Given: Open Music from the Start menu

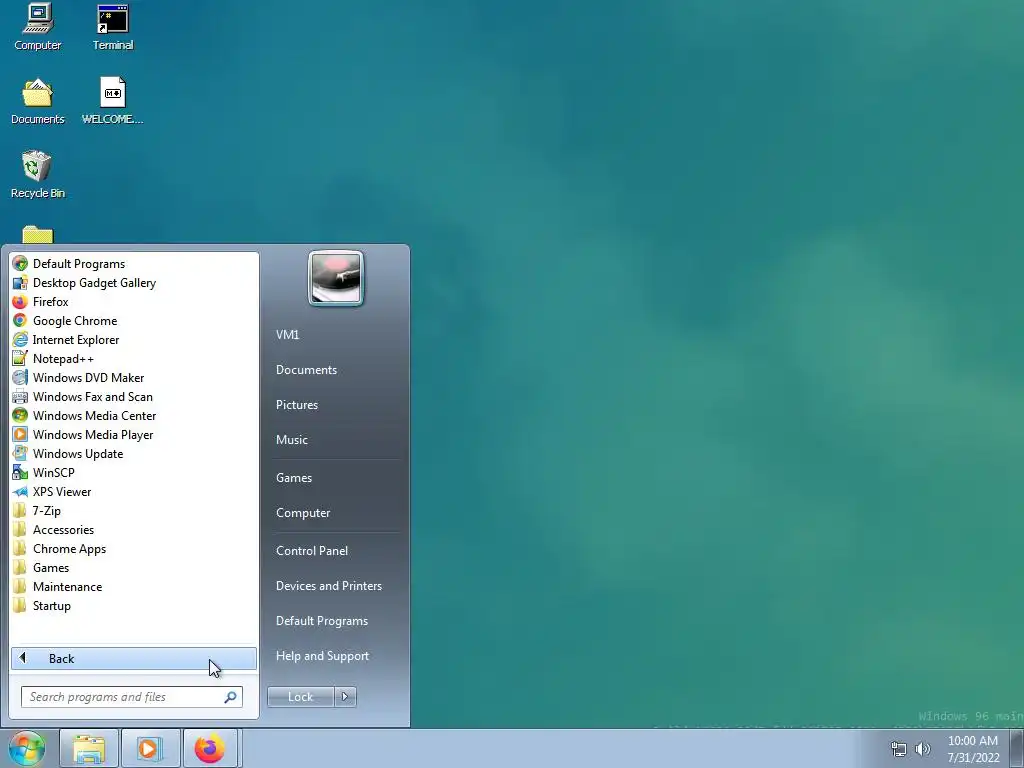Looking at the screenshot, I should pos(292,440).
